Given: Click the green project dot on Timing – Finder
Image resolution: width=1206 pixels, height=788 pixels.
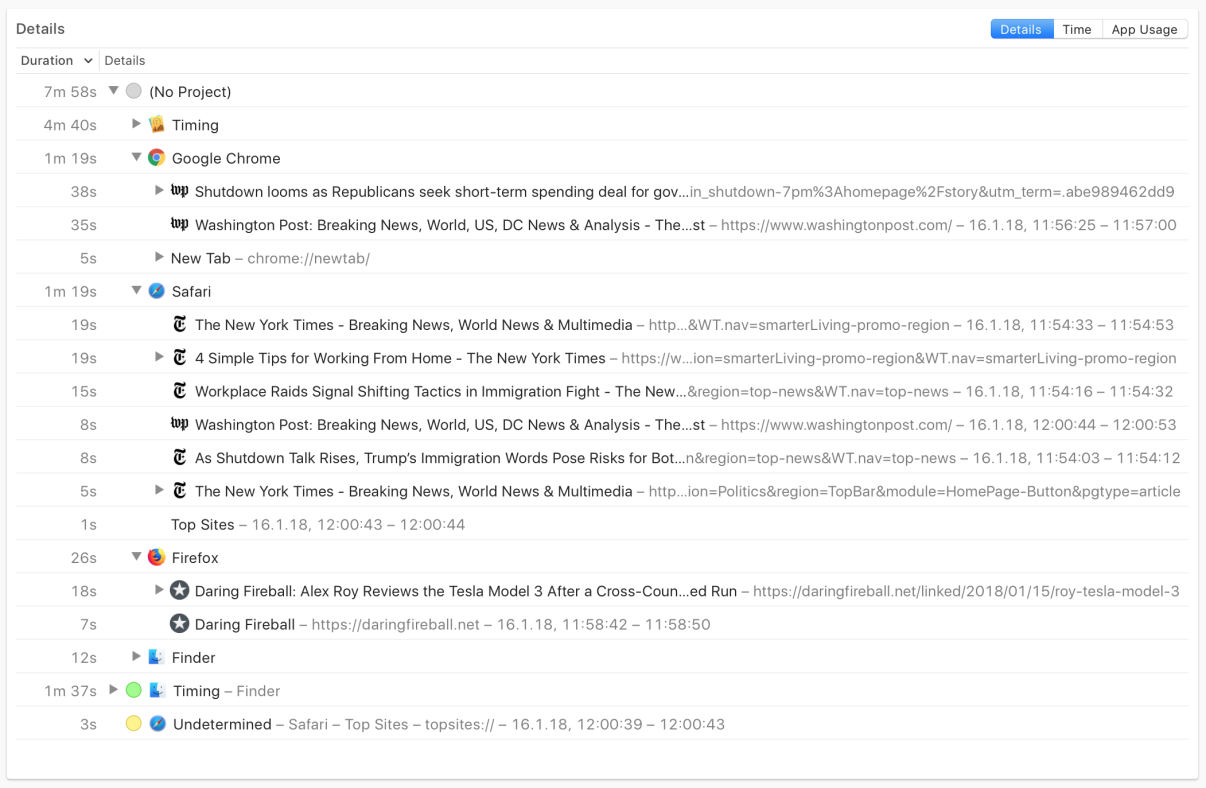Looking at the screenshot, I should [x=134, y=690].
